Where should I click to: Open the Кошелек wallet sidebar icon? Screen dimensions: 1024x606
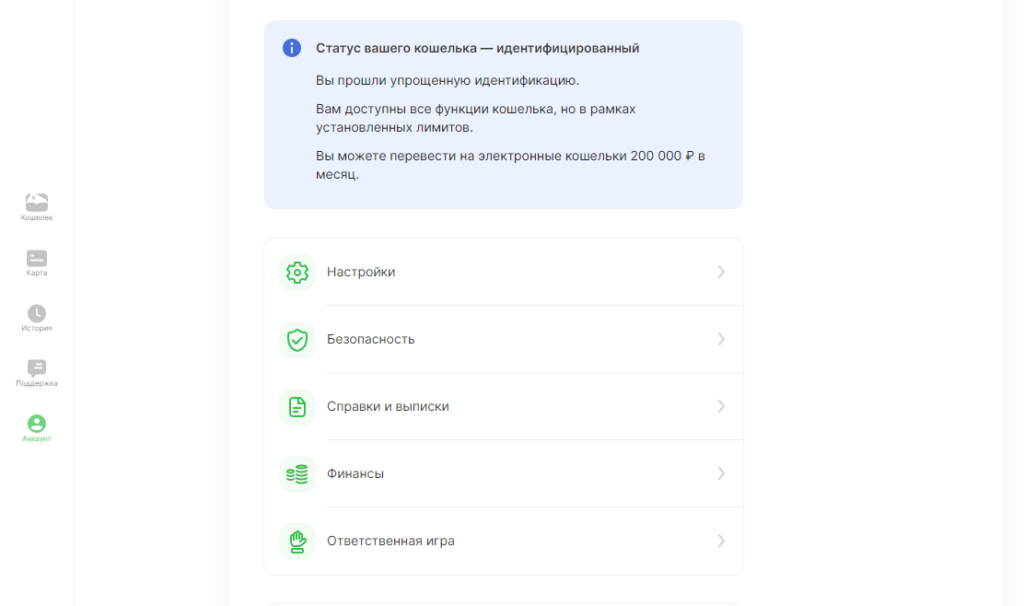(x=37, y=202)
